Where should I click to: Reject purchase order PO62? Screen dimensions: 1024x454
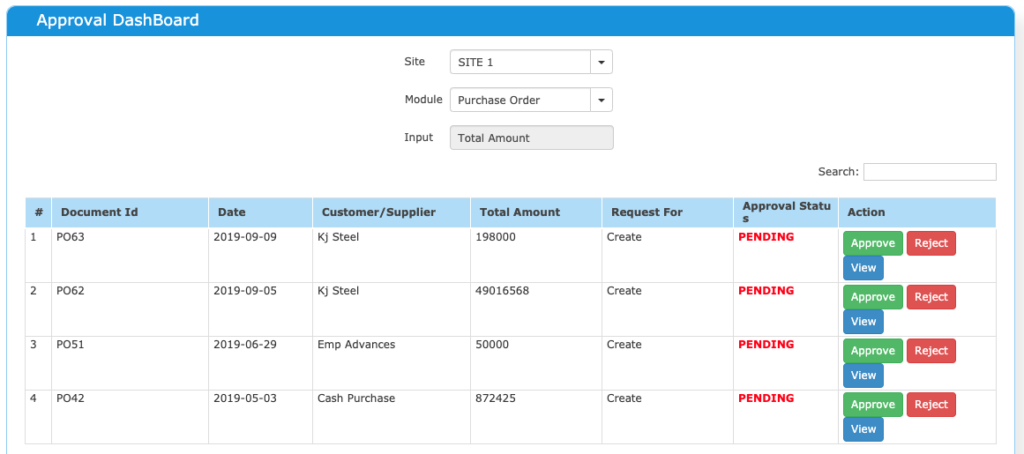[931, 297]
